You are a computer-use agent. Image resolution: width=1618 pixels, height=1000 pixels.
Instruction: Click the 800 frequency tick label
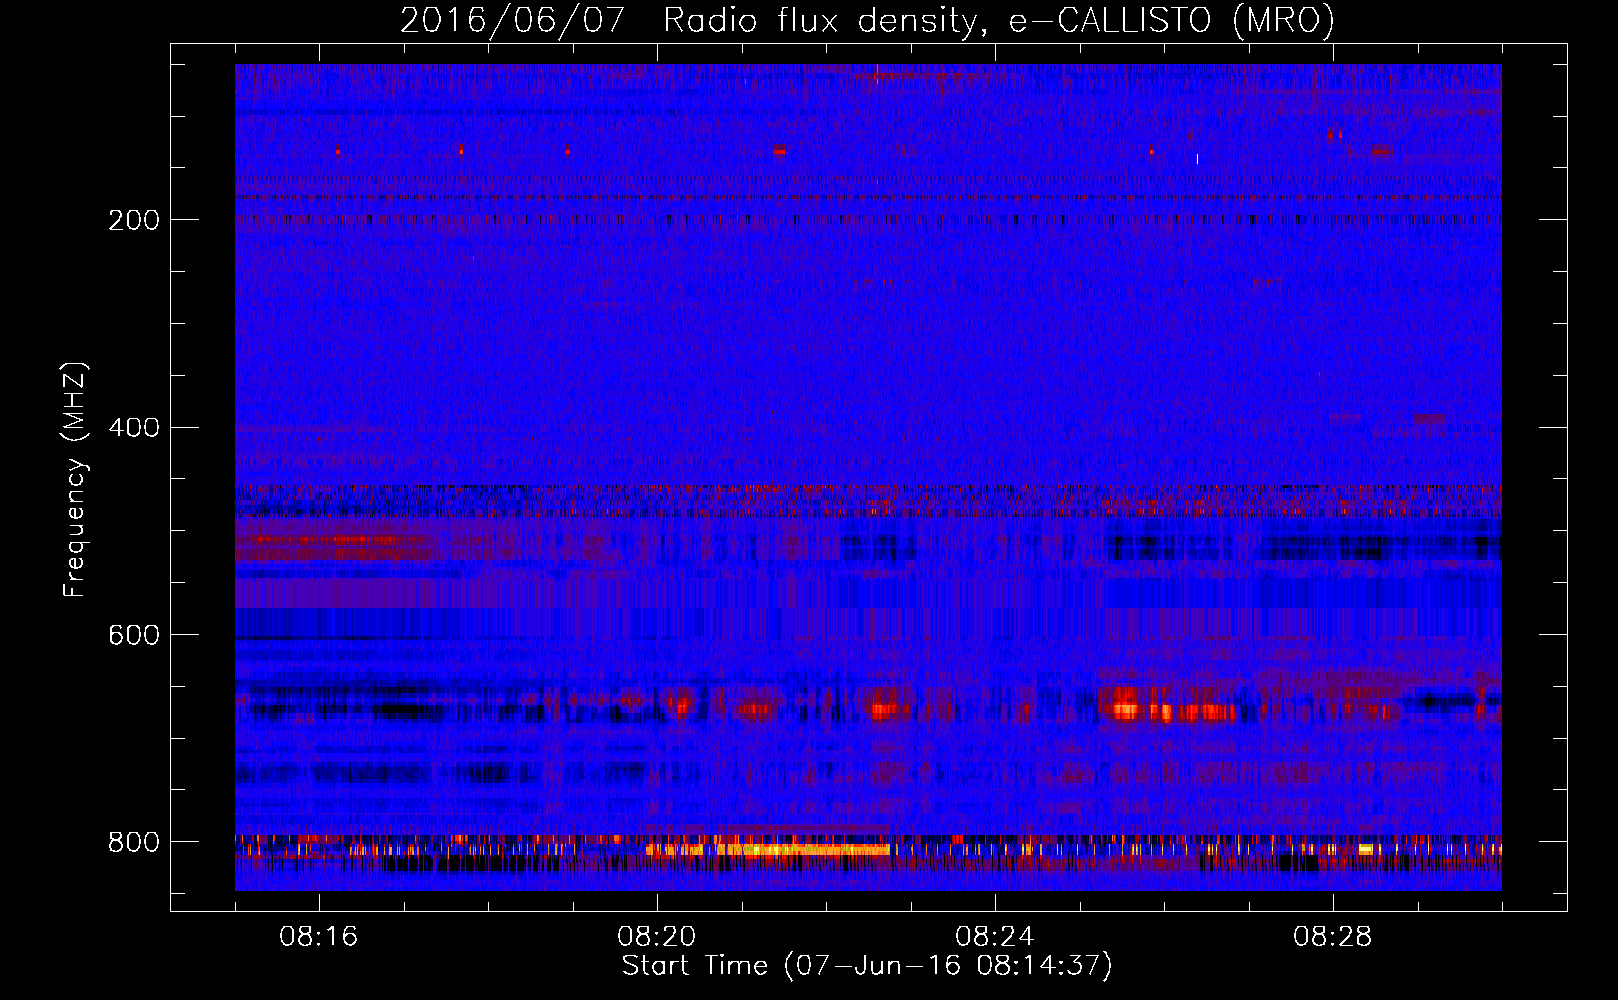134,842
